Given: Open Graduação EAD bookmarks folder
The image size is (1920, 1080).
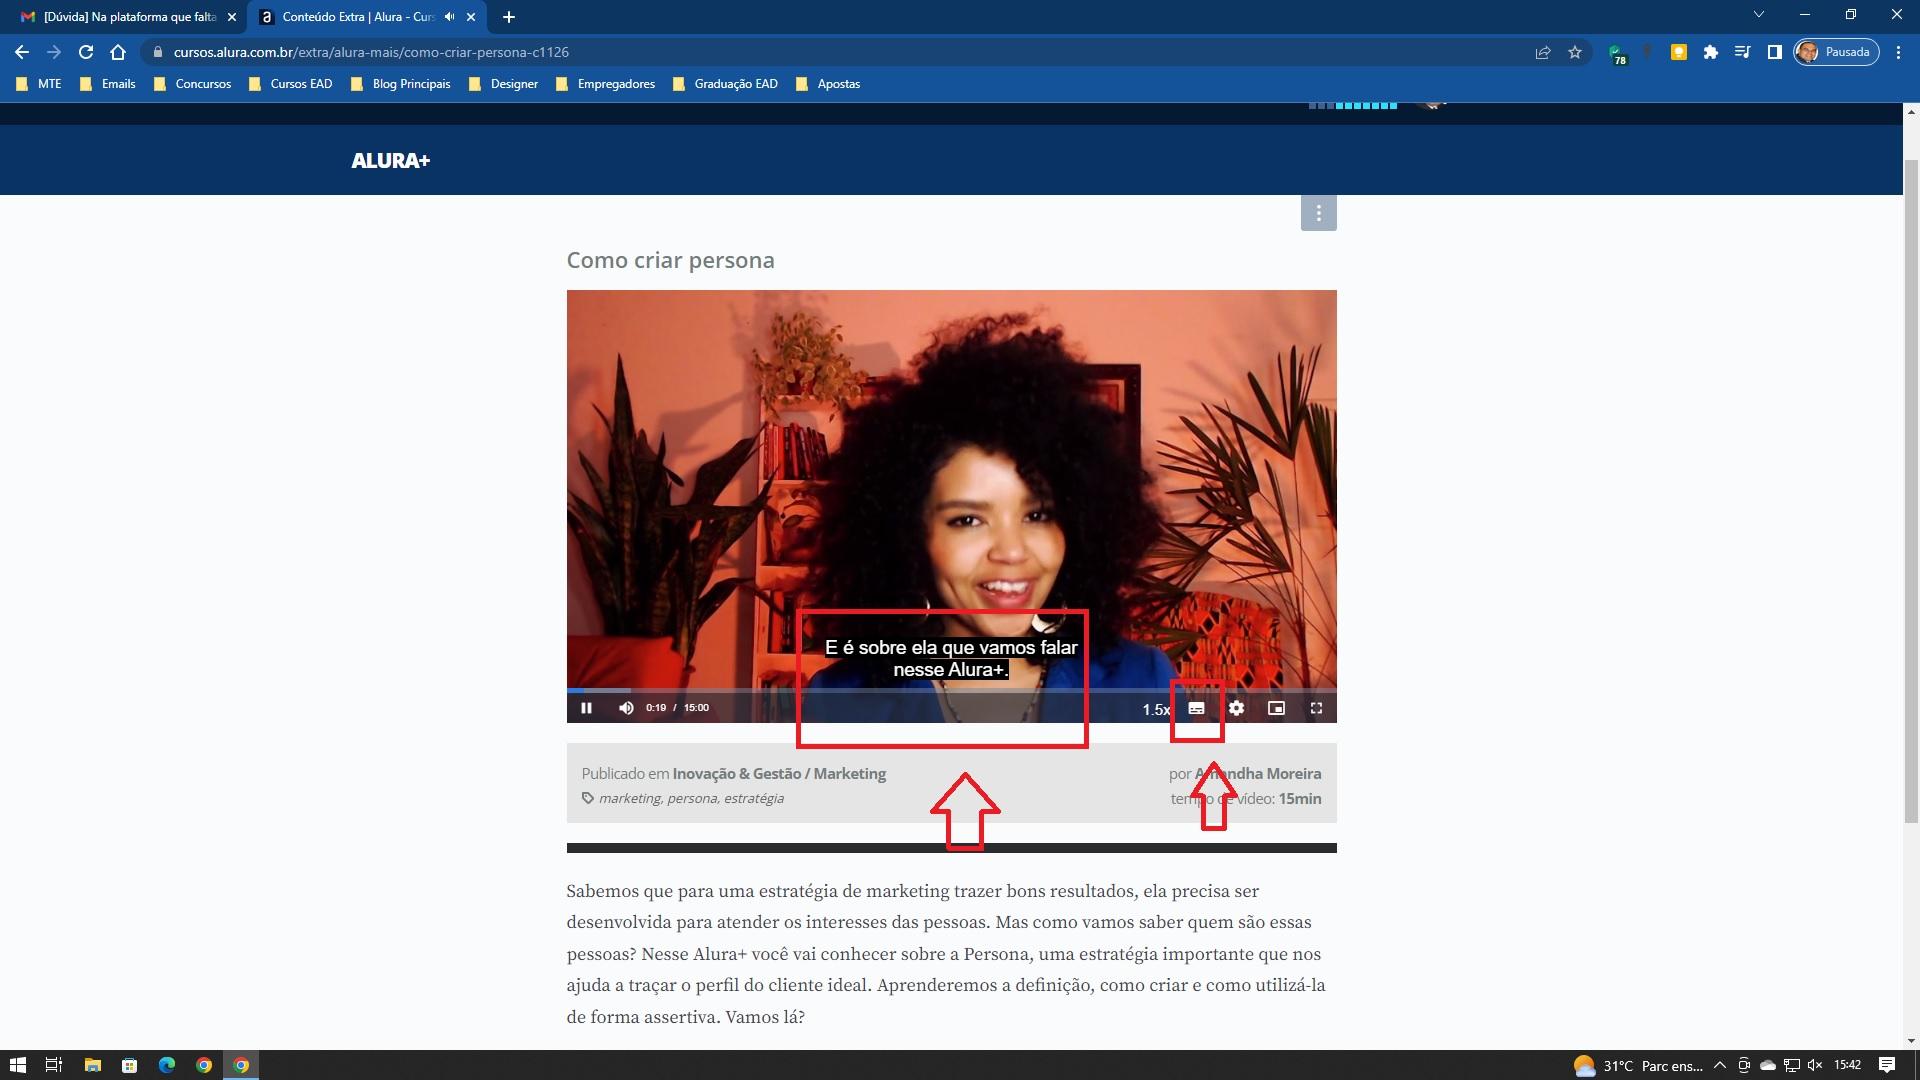Looking at the screenshot, I should pyautogui.click(x=726, y=84).
